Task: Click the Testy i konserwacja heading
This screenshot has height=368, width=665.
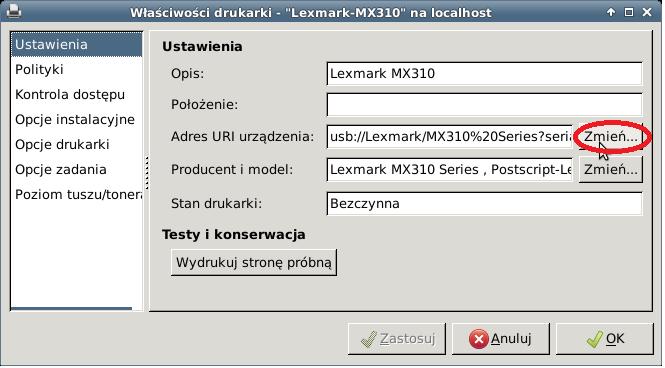Action: click(x=234, y=234)
